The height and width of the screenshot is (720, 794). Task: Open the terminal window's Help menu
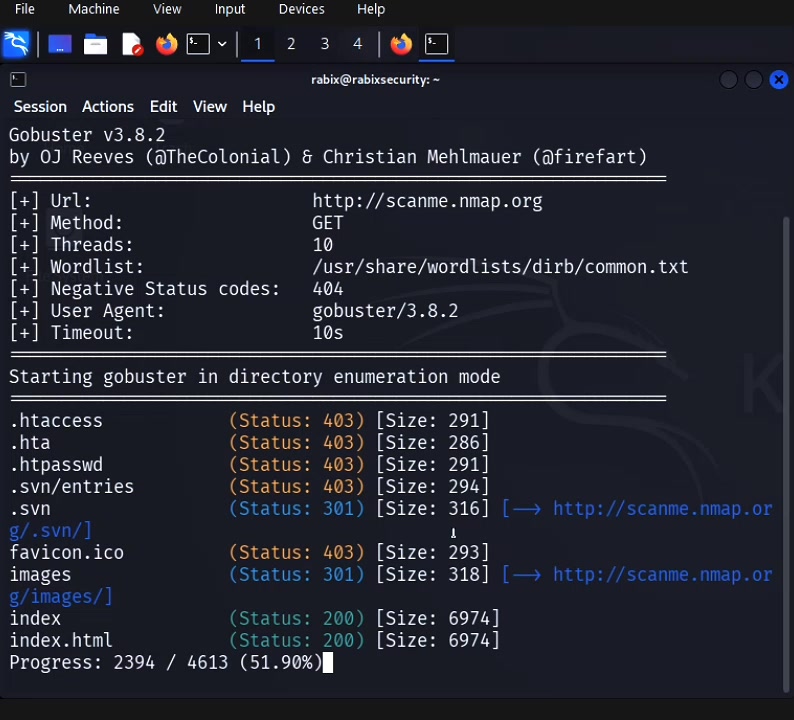258,107
